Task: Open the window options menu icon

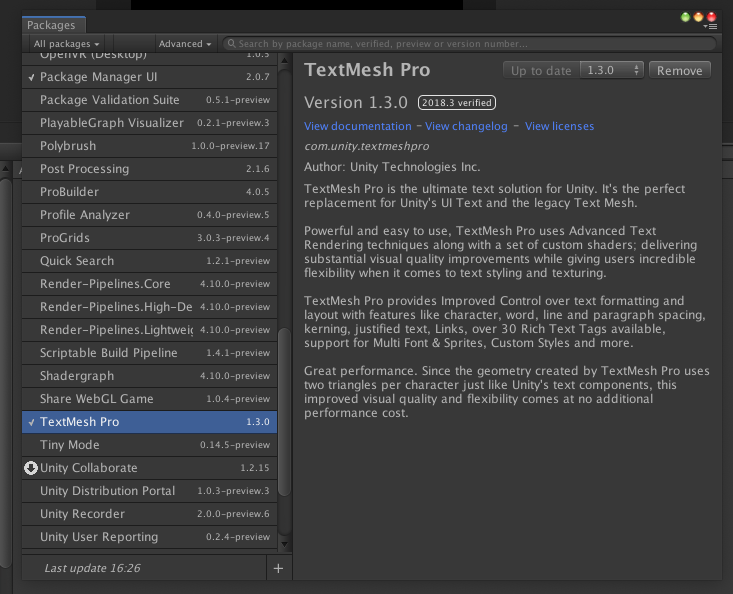Action: tap(711, 27)
